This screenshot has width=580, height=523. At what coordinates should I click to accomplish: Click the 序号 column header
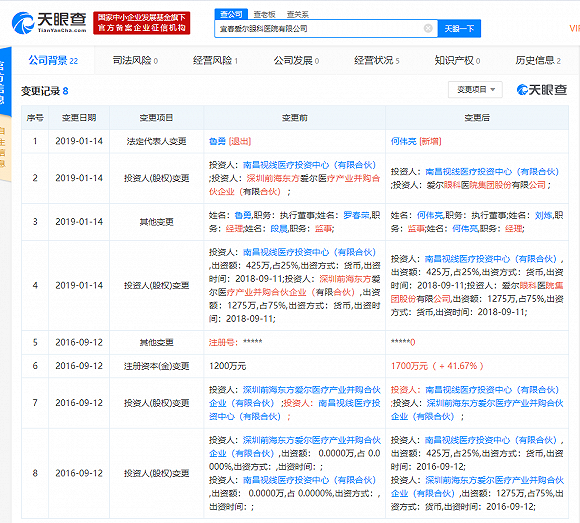pyautogui.click(x=35, y=118)
